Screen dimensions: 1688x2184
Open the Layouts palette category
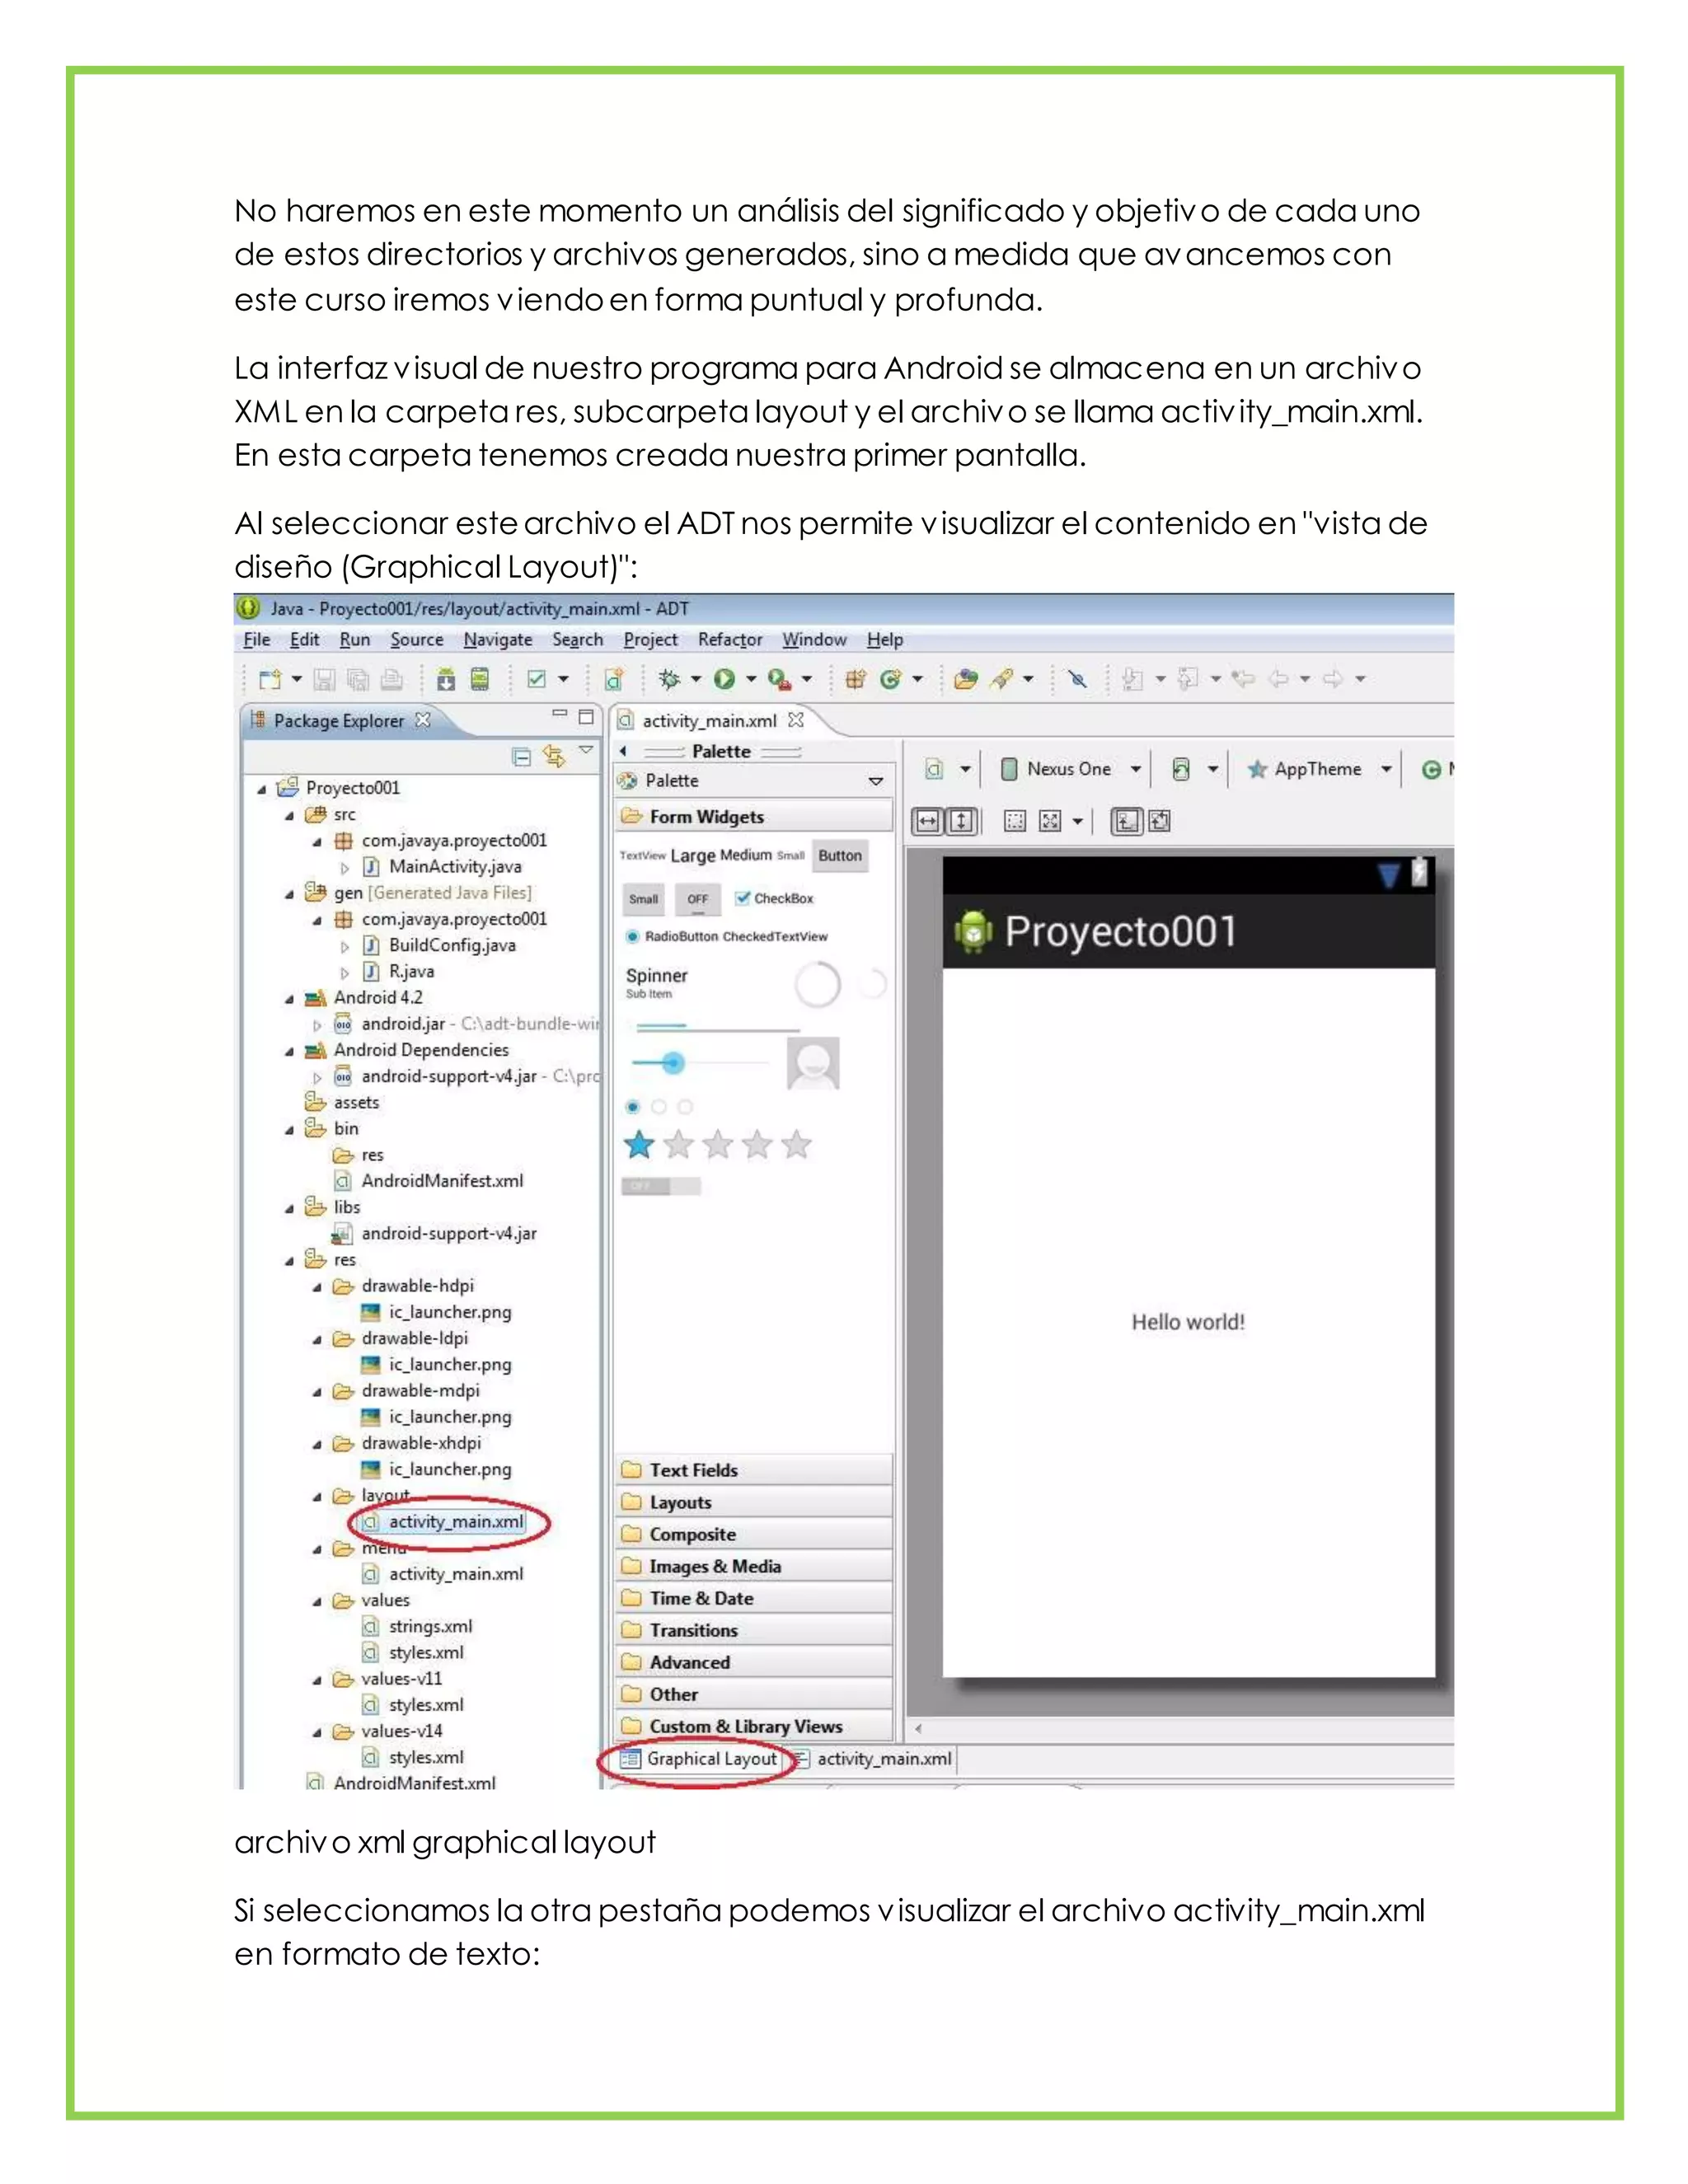[753, 1502]
